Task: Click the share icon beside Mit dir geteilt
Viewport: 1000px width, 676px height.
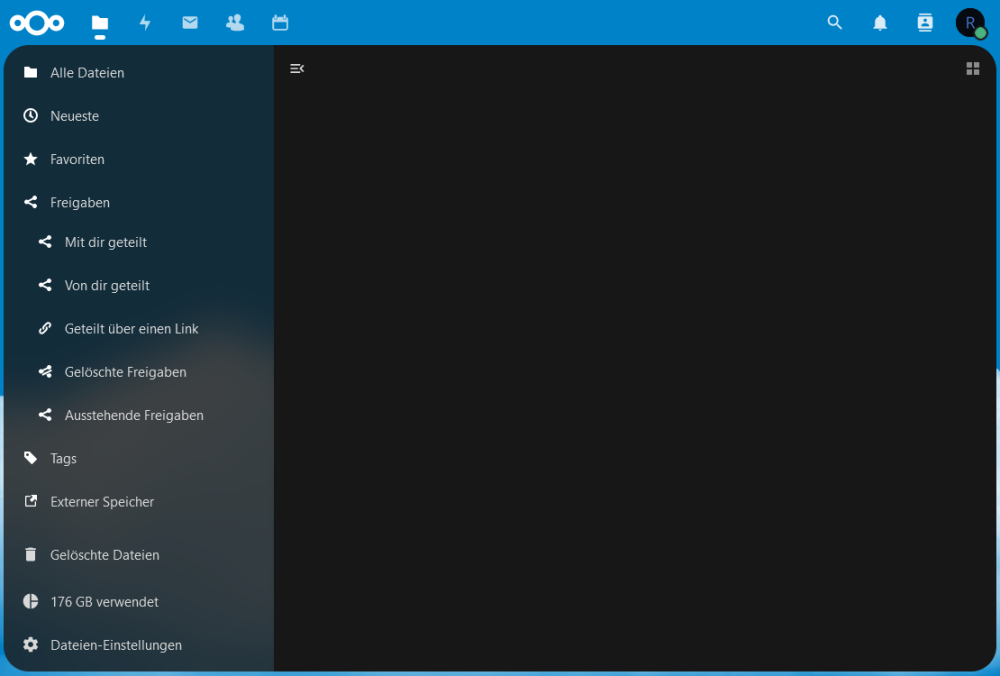Action: click(45, 242)
